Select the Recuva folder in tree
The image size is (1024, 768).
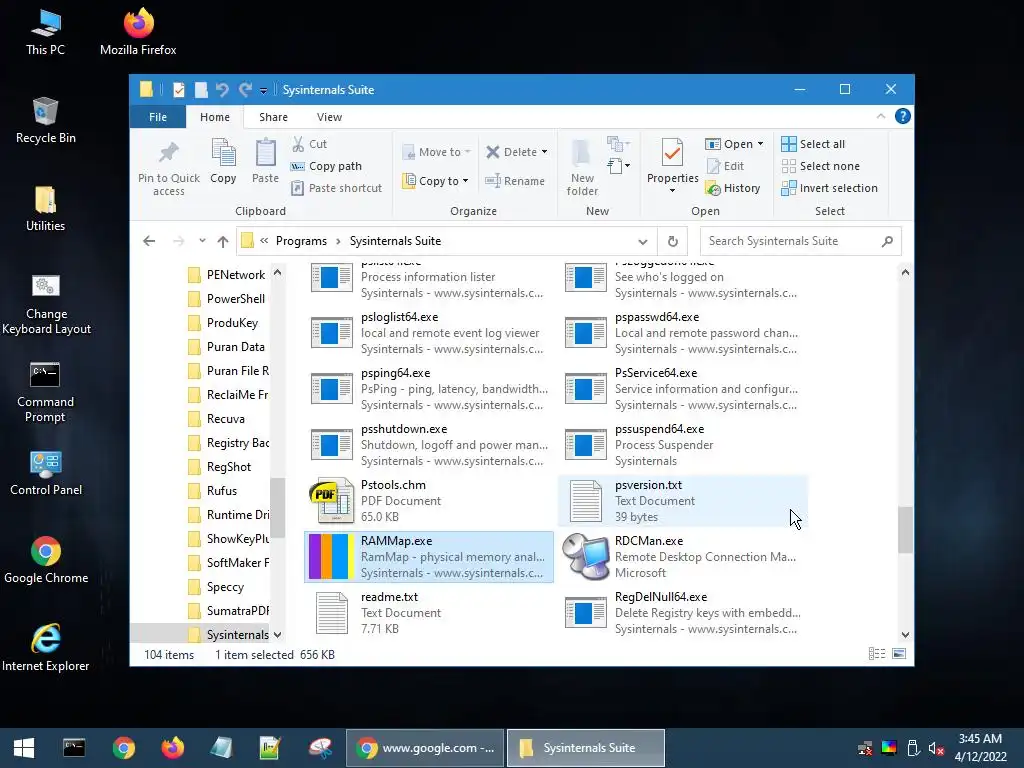pos(226,419)
